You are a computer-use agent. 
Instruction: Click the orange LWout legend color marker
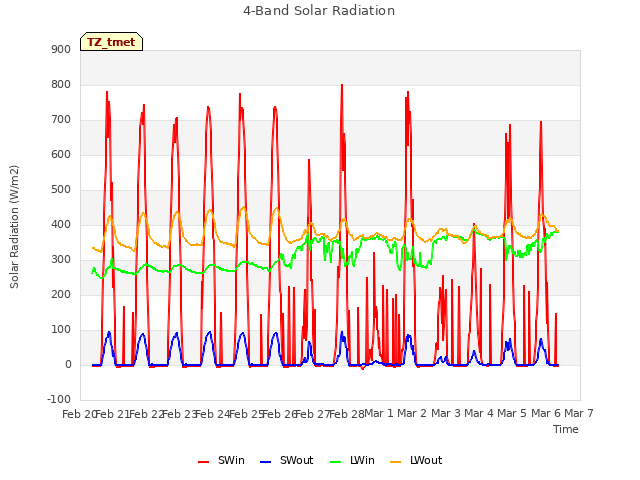click(396, 462)
